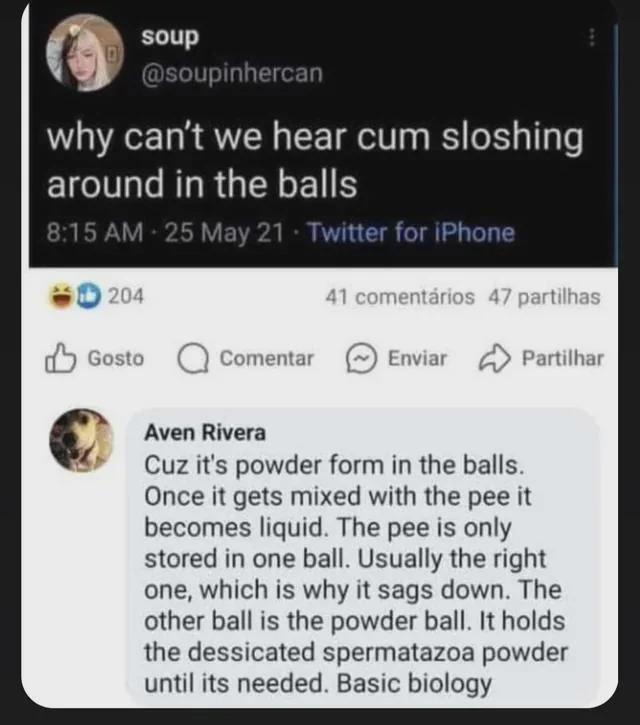
Task: Click the "soup" display name
Action: pyautogui.click(x=170, y=36)
